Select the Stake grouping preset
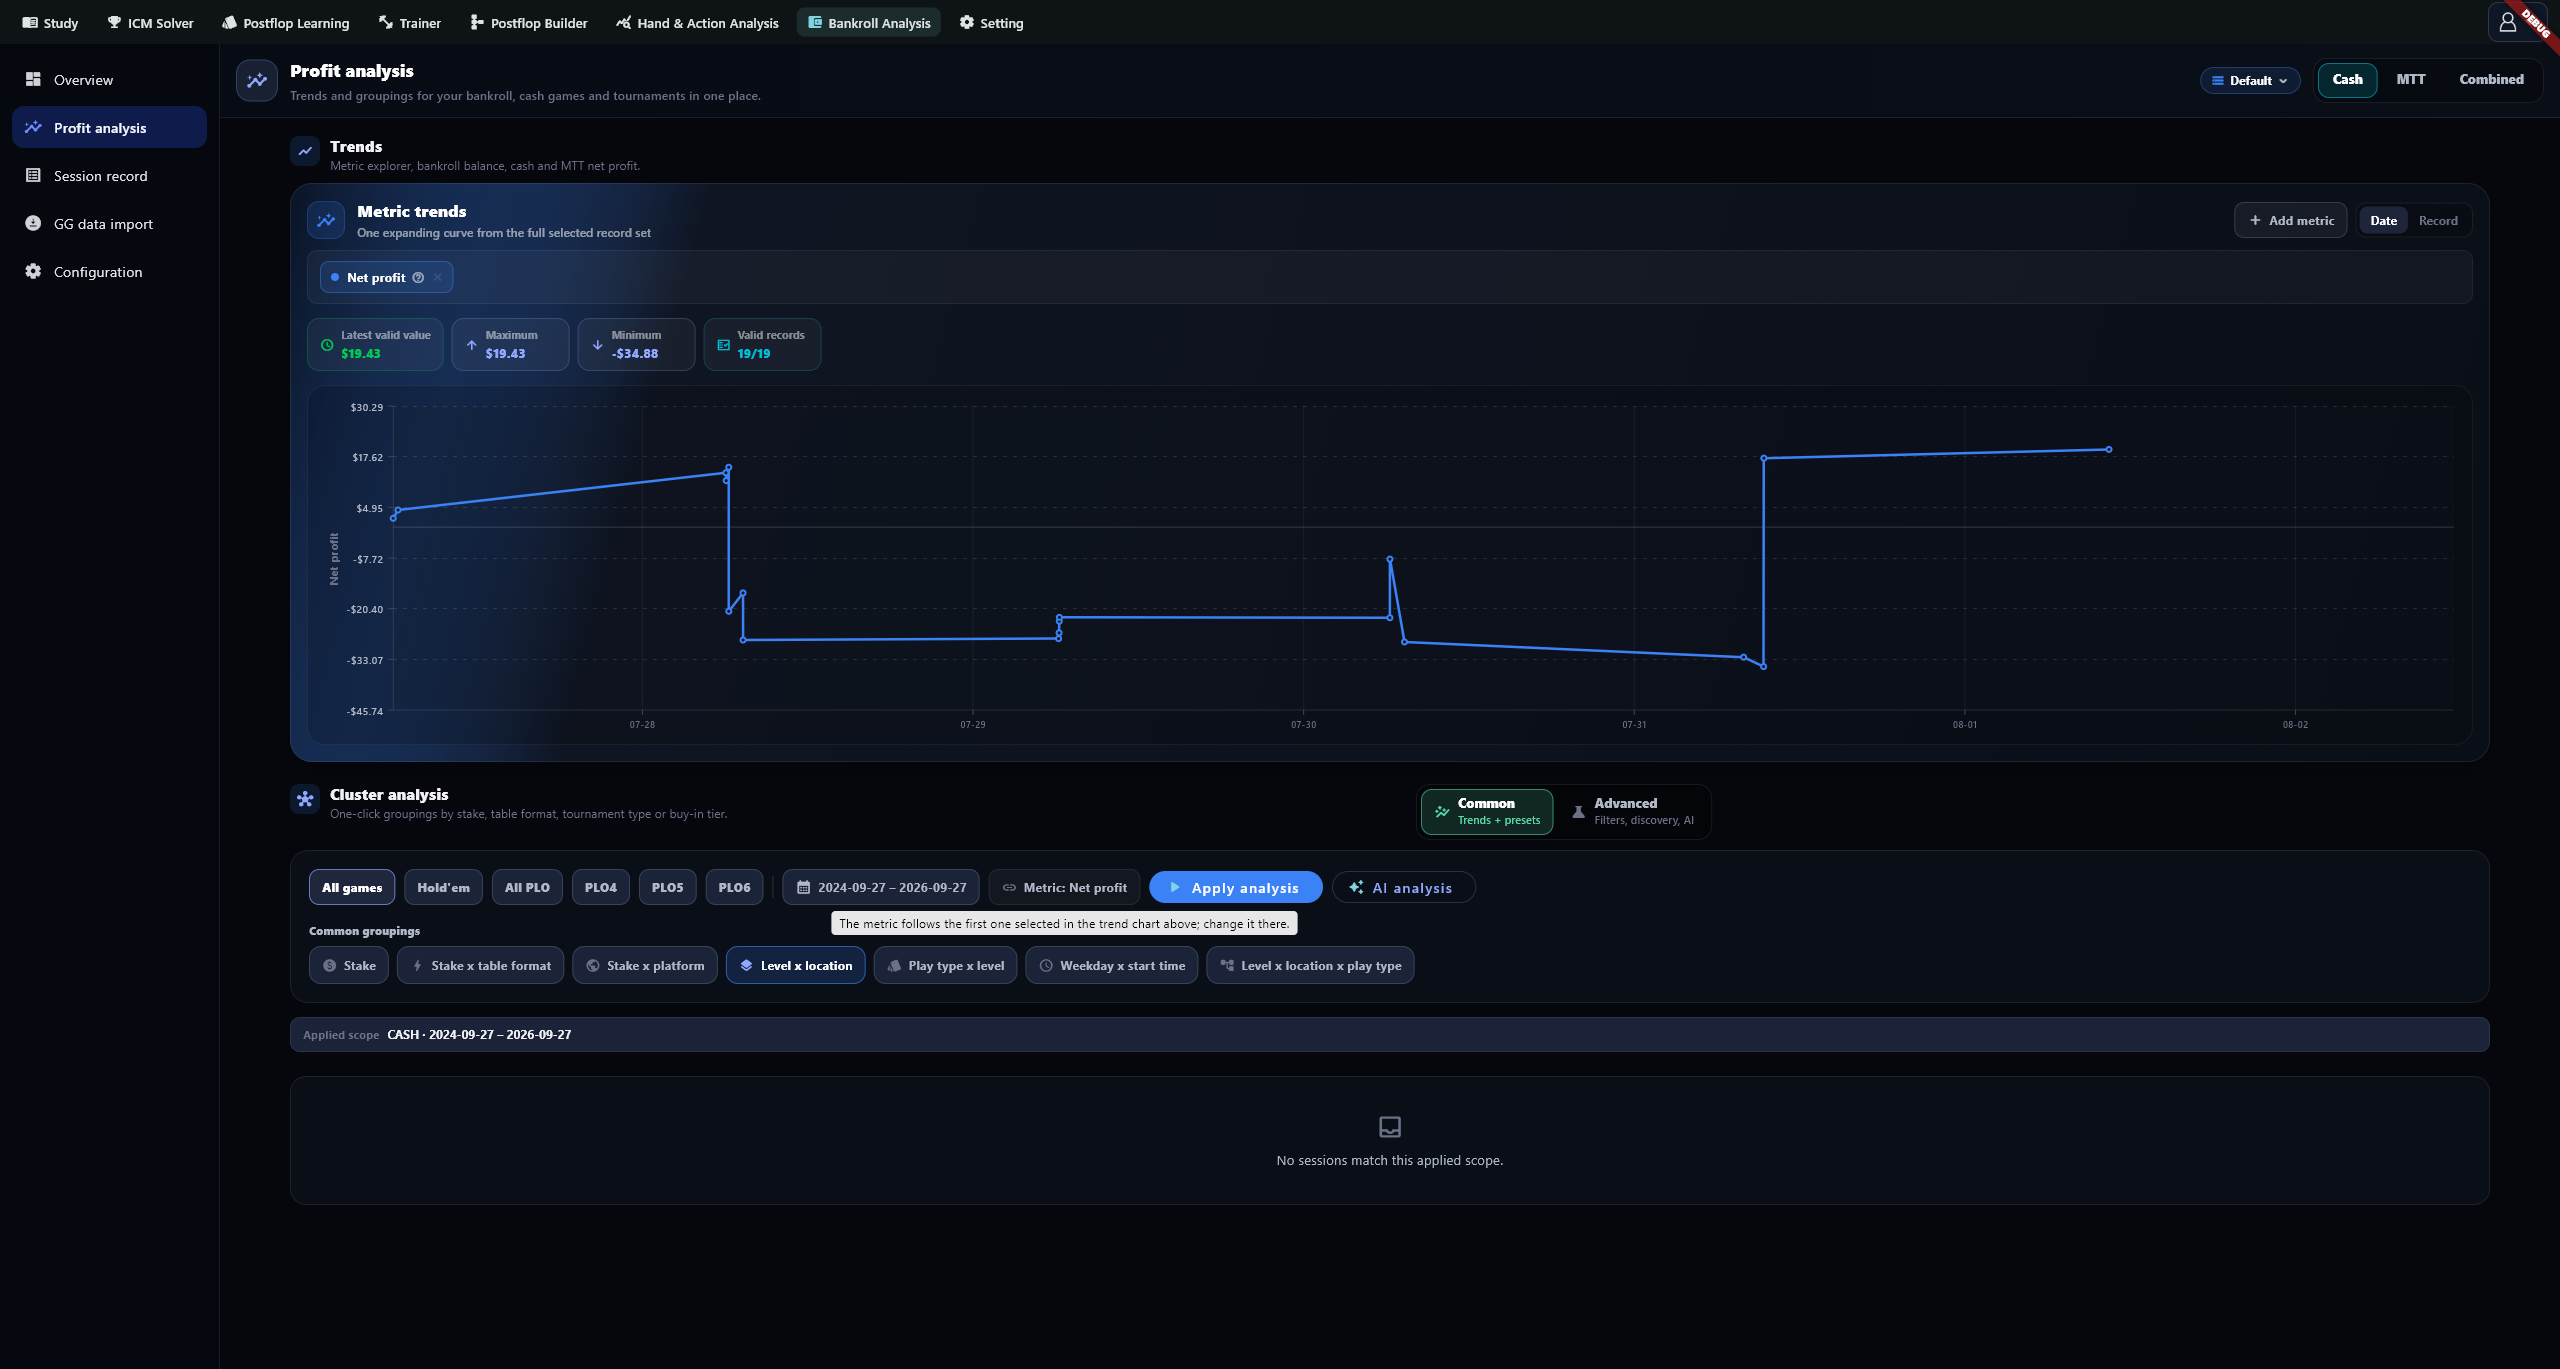The image size is (2560, 1369). point(349,965)
